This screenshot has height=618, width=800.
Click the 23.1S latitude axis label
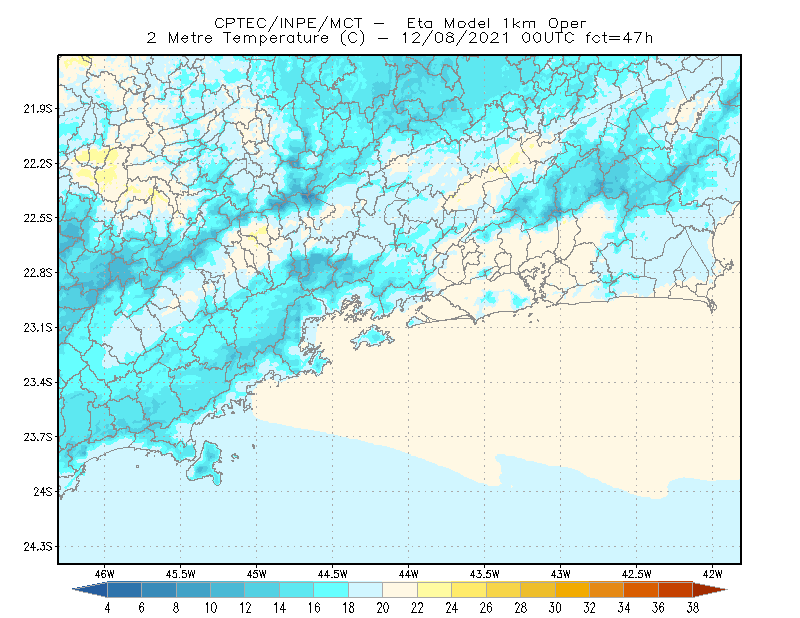[x=38, y=327]
